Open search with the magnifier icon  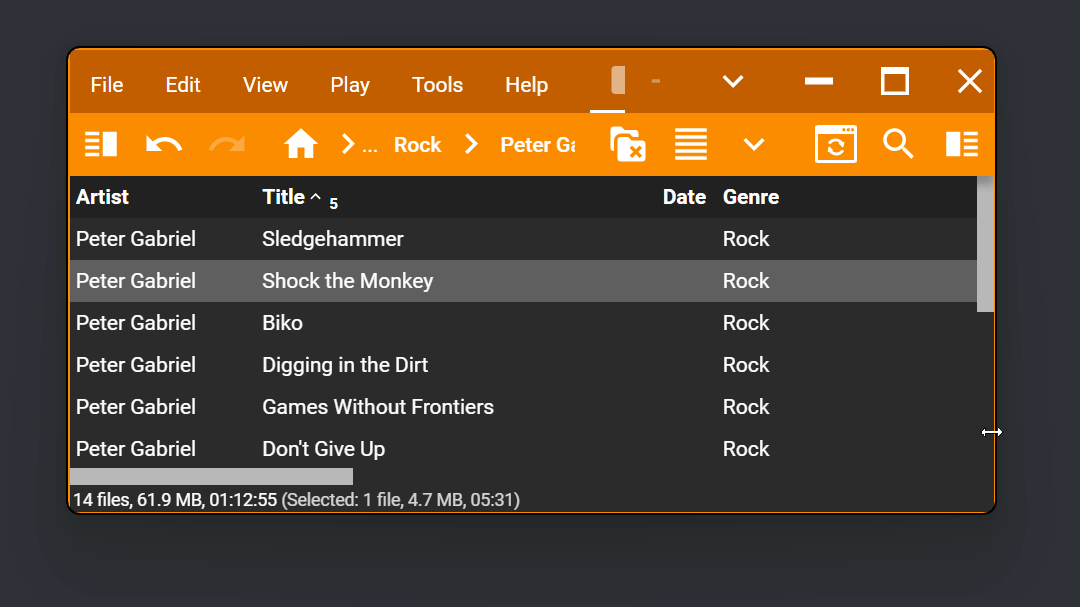[898, 145]
